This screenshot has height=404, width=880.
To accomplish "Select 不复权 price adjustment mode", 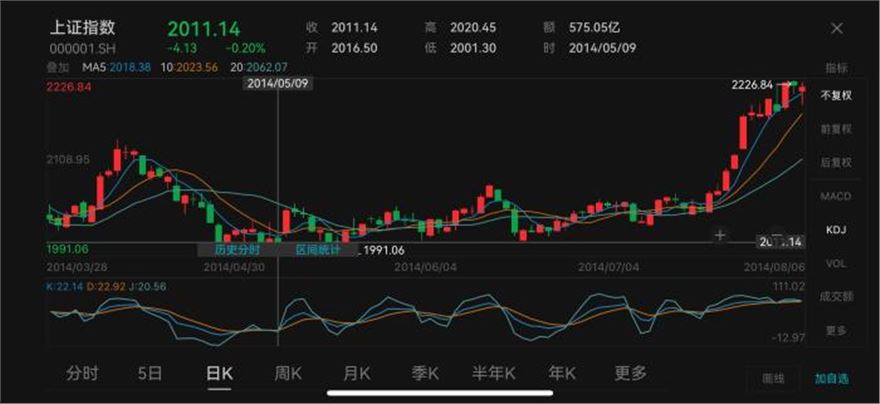I will pyautogui.click(x=835, y=96).
